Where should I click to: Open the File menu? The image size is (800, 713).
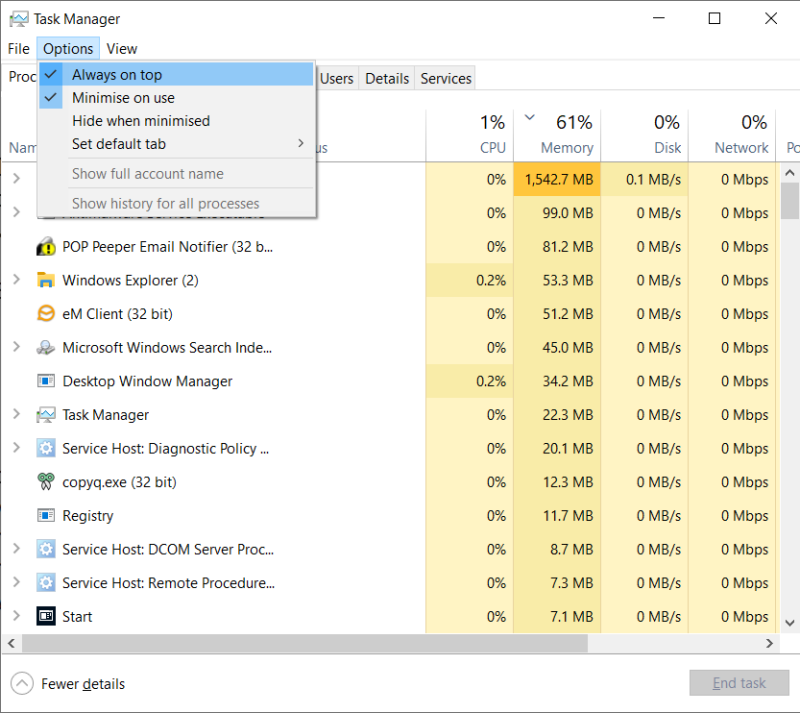(19, 48)
